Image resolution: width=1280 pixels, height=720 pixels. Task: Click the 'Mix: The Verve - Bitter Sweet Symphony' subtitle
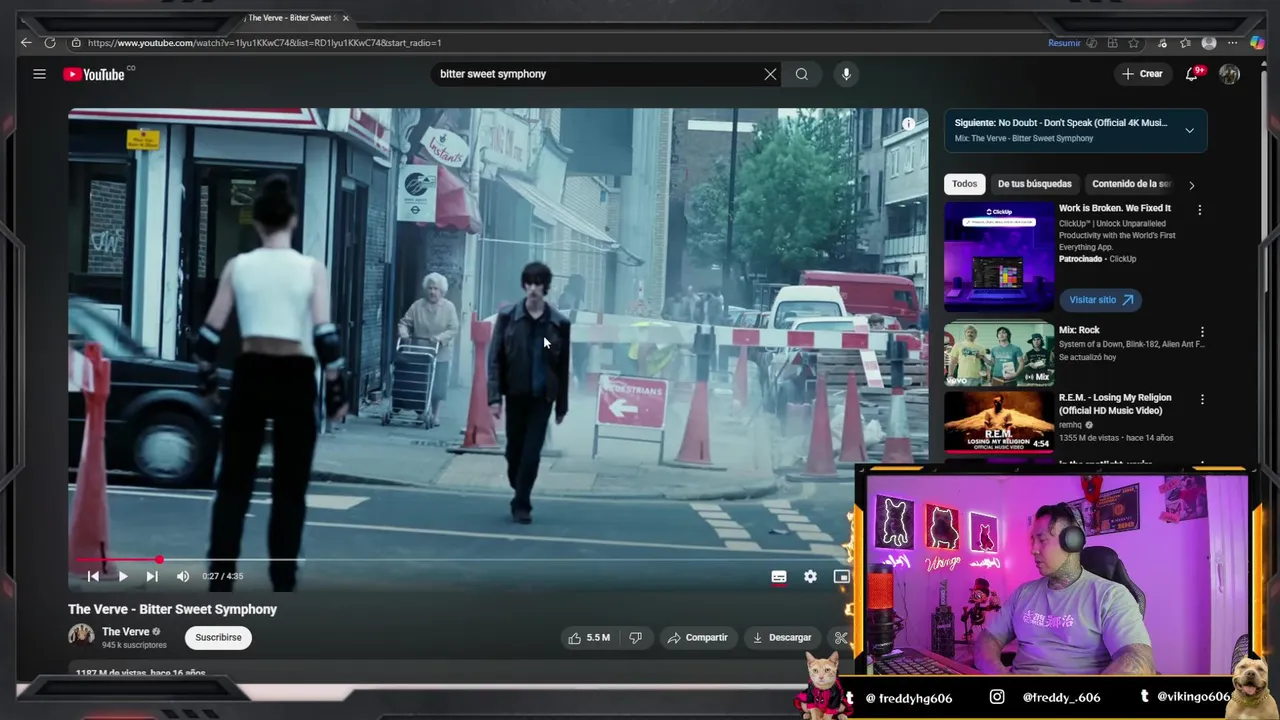[1024, 138]
